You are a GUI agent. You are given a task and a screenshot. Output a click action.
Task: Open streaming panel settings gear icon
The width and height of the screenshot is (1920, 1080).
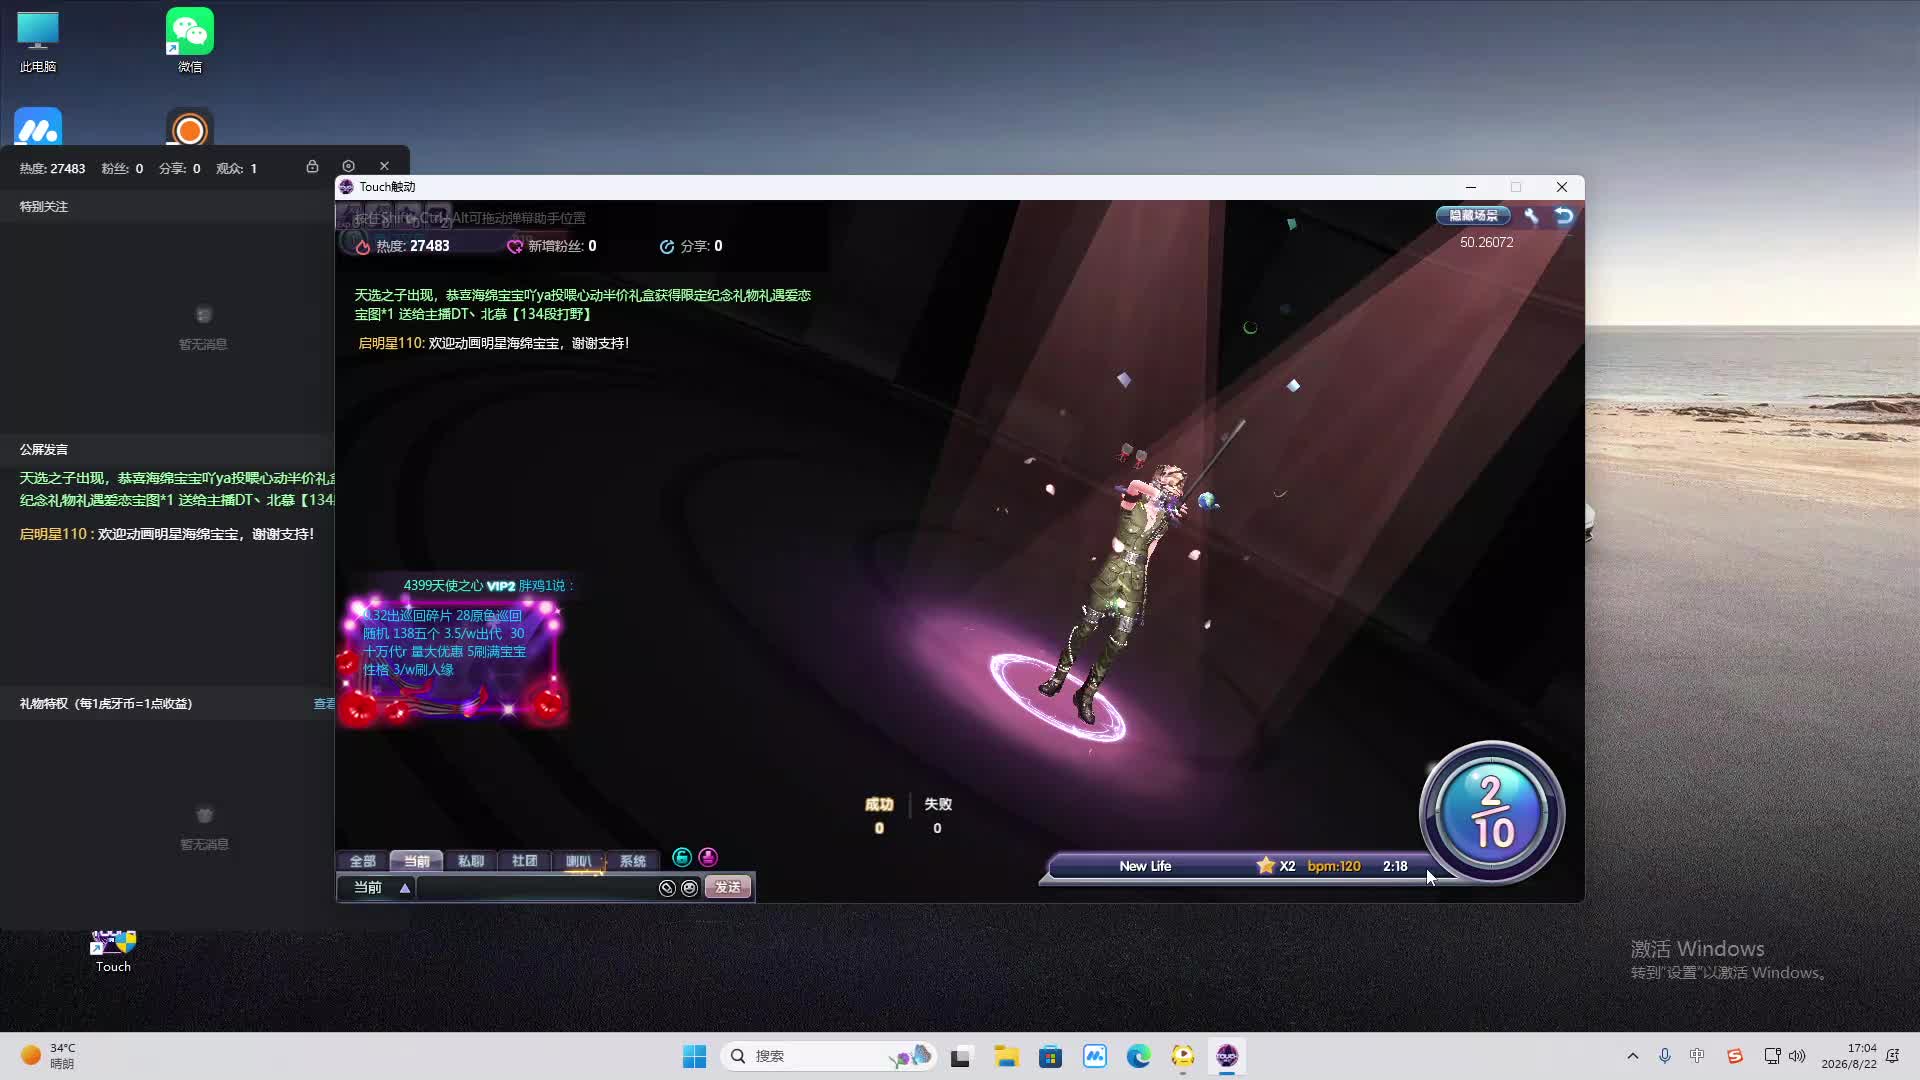click(x=348, y=166)
